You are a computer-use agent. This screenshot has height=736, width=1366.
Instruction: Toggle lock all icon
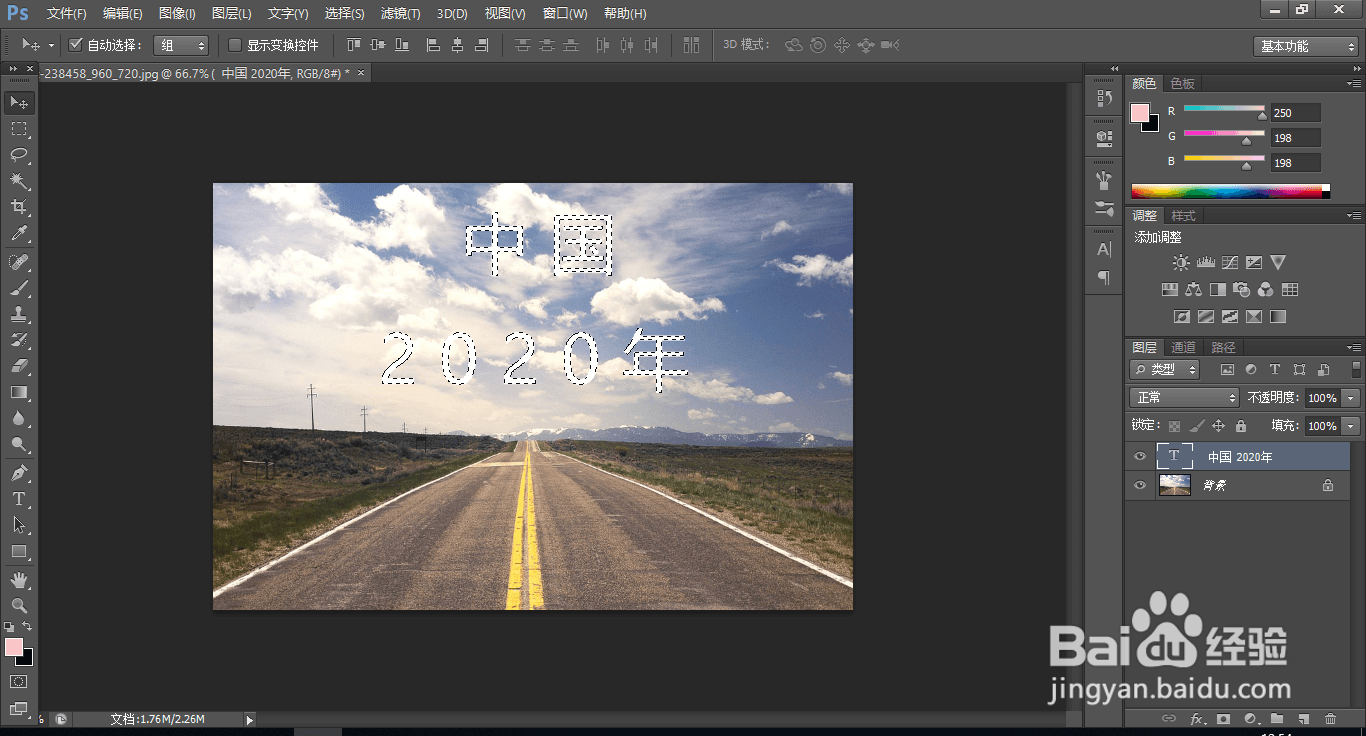click(1241, 426)
